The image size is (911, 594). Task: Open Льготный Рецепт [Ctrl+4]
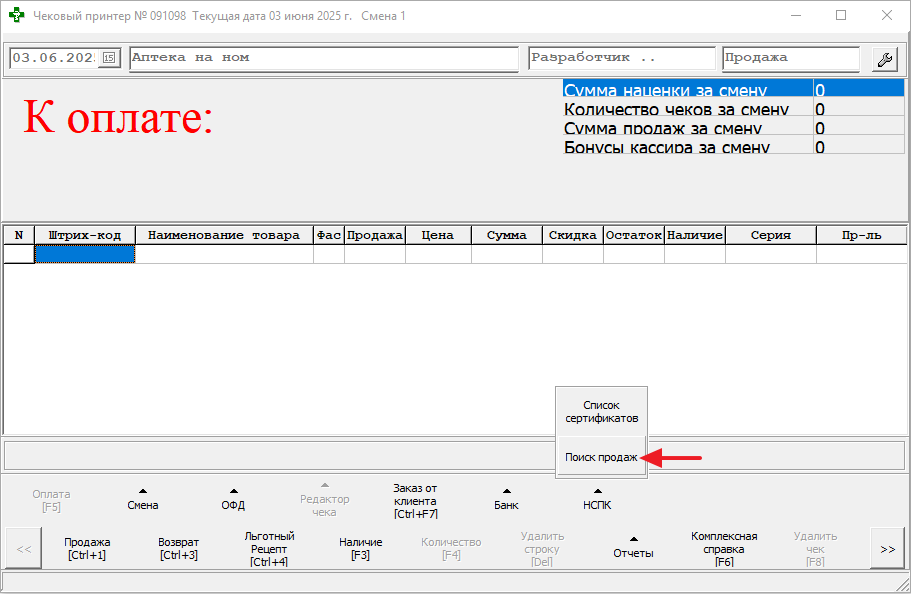[x=269, y=548]
